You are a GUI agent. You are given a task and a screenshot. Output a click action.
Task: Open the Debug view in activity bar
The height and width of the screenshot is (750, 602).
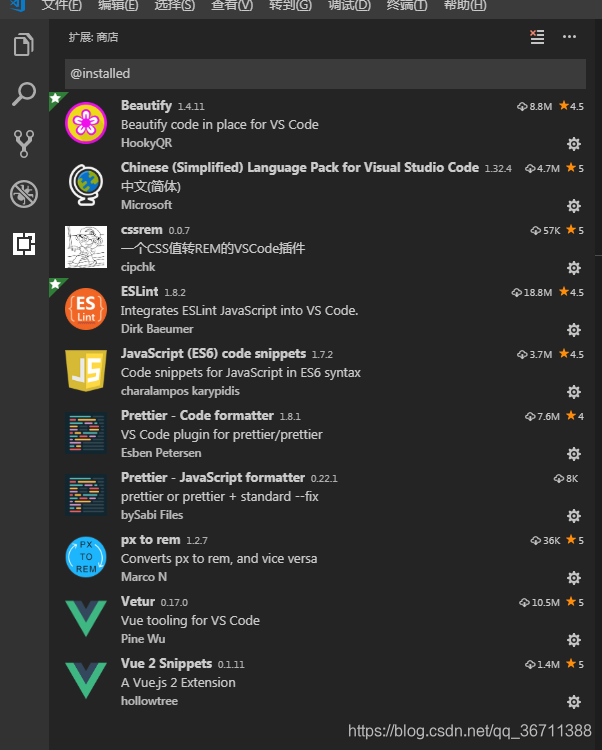24,194
